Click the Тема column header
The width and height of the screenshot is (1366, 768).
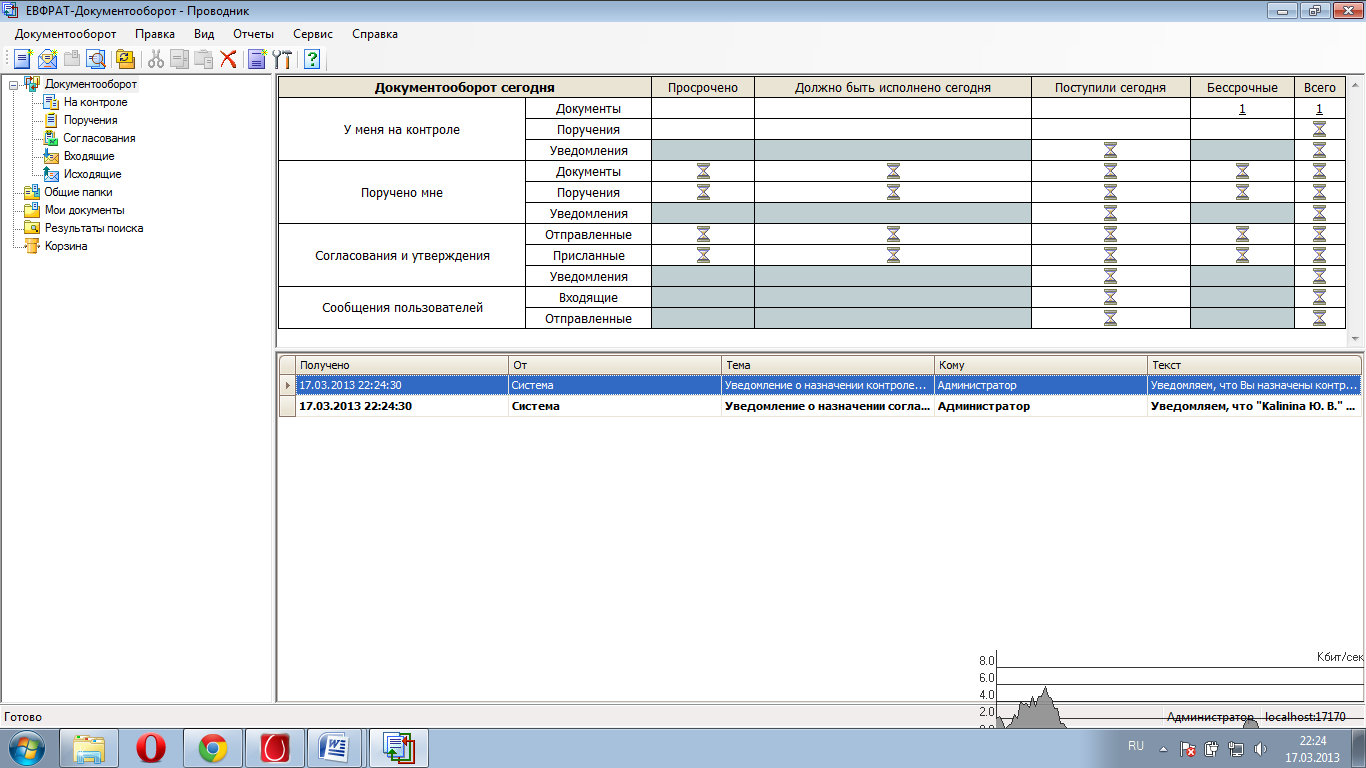(x=828, y=366)
